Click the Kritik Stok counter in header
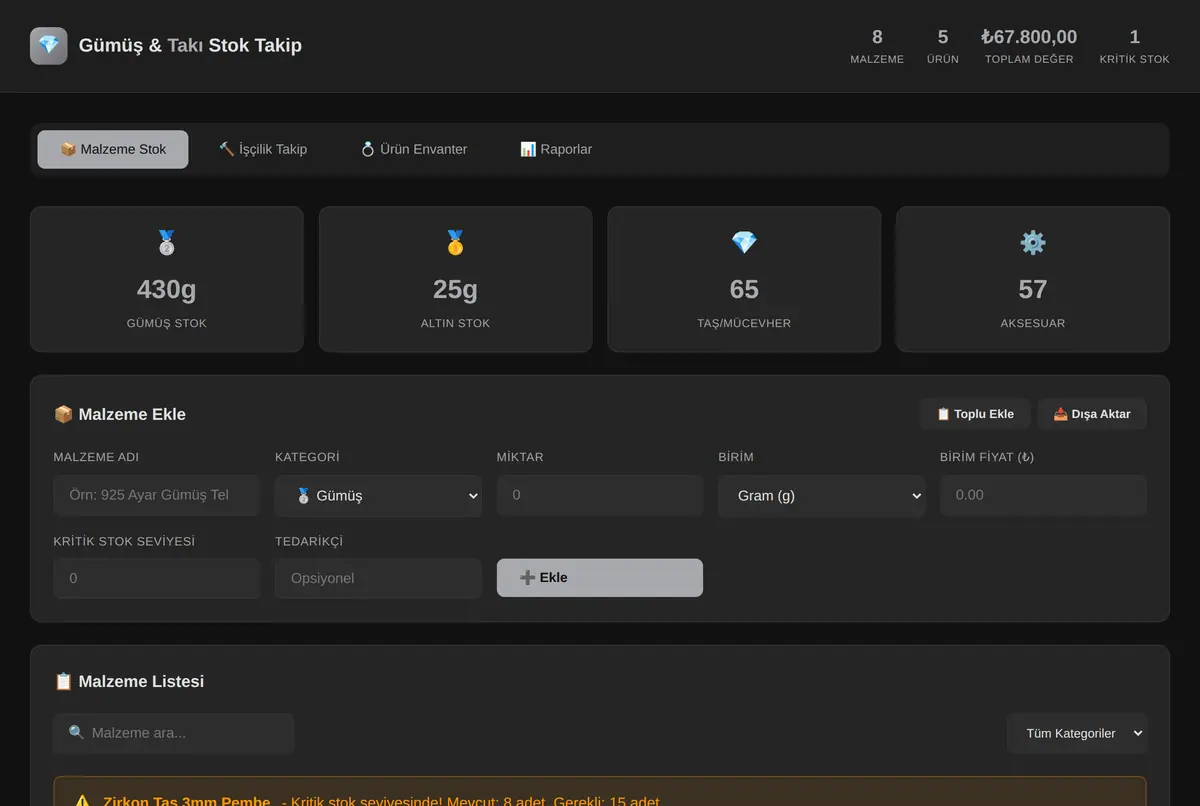The height and width of the screenshot is (806, 1200). [1134, 47]
